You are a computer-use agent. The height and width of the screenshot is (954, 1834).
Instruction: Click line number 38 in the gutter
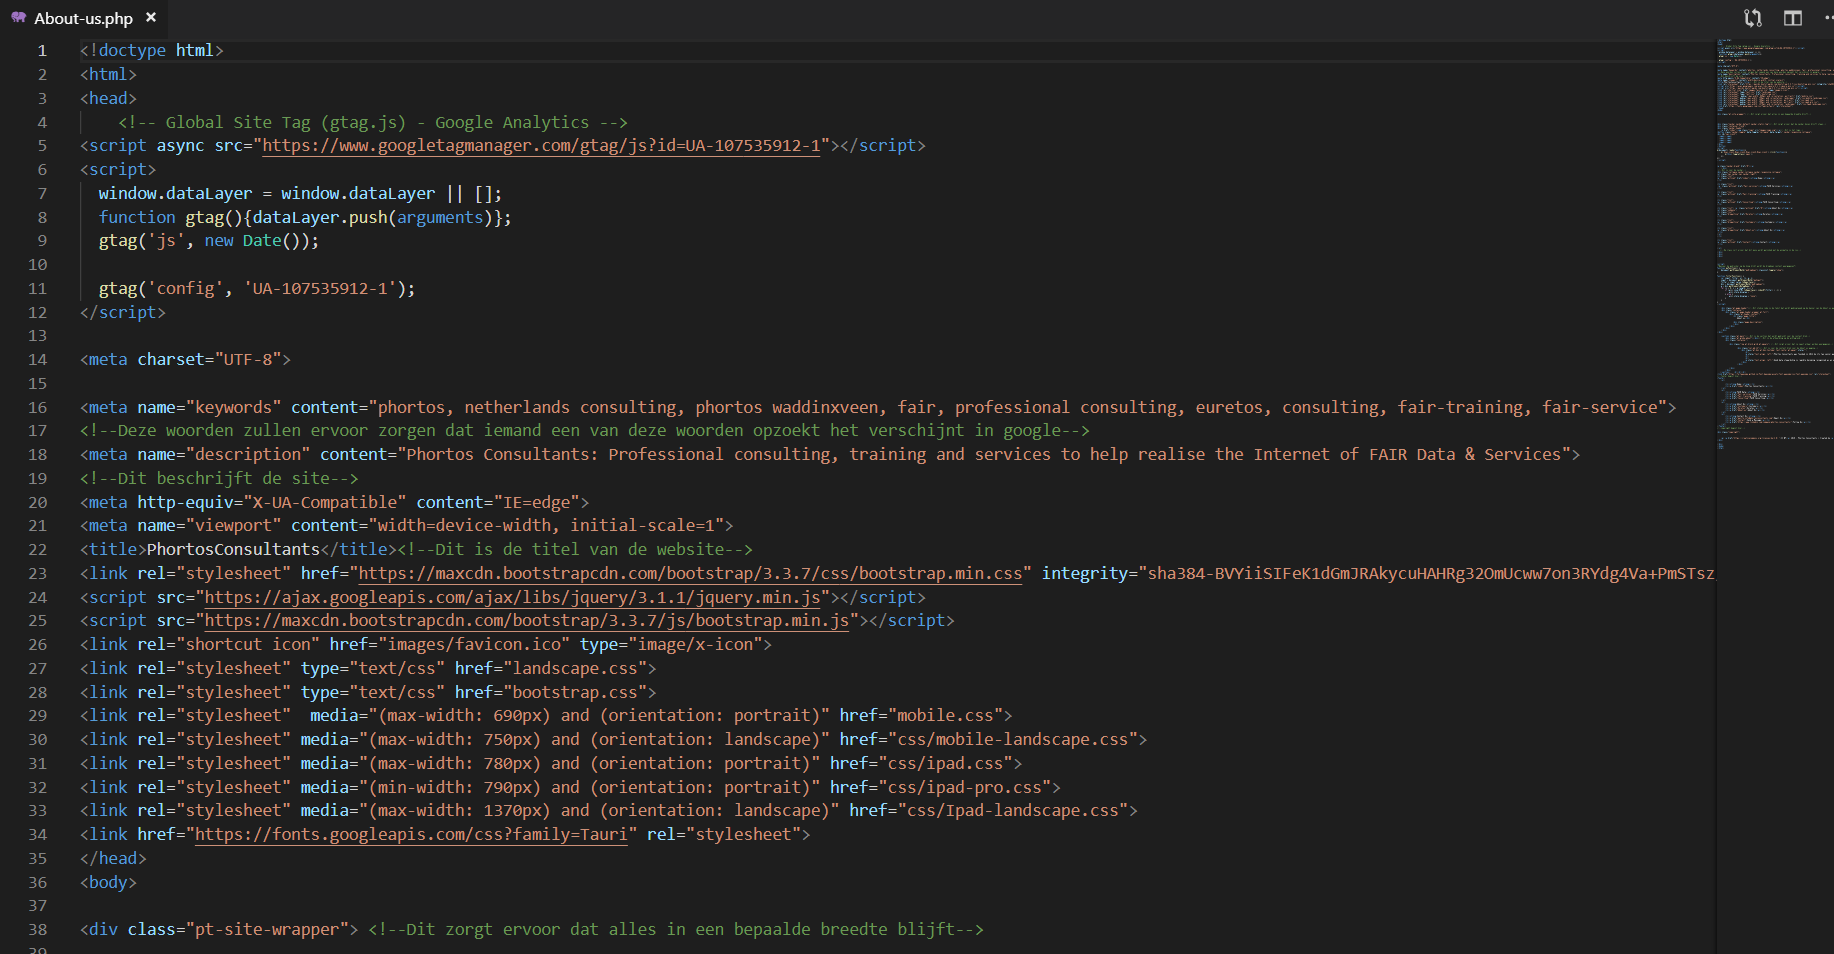[38, 929]
